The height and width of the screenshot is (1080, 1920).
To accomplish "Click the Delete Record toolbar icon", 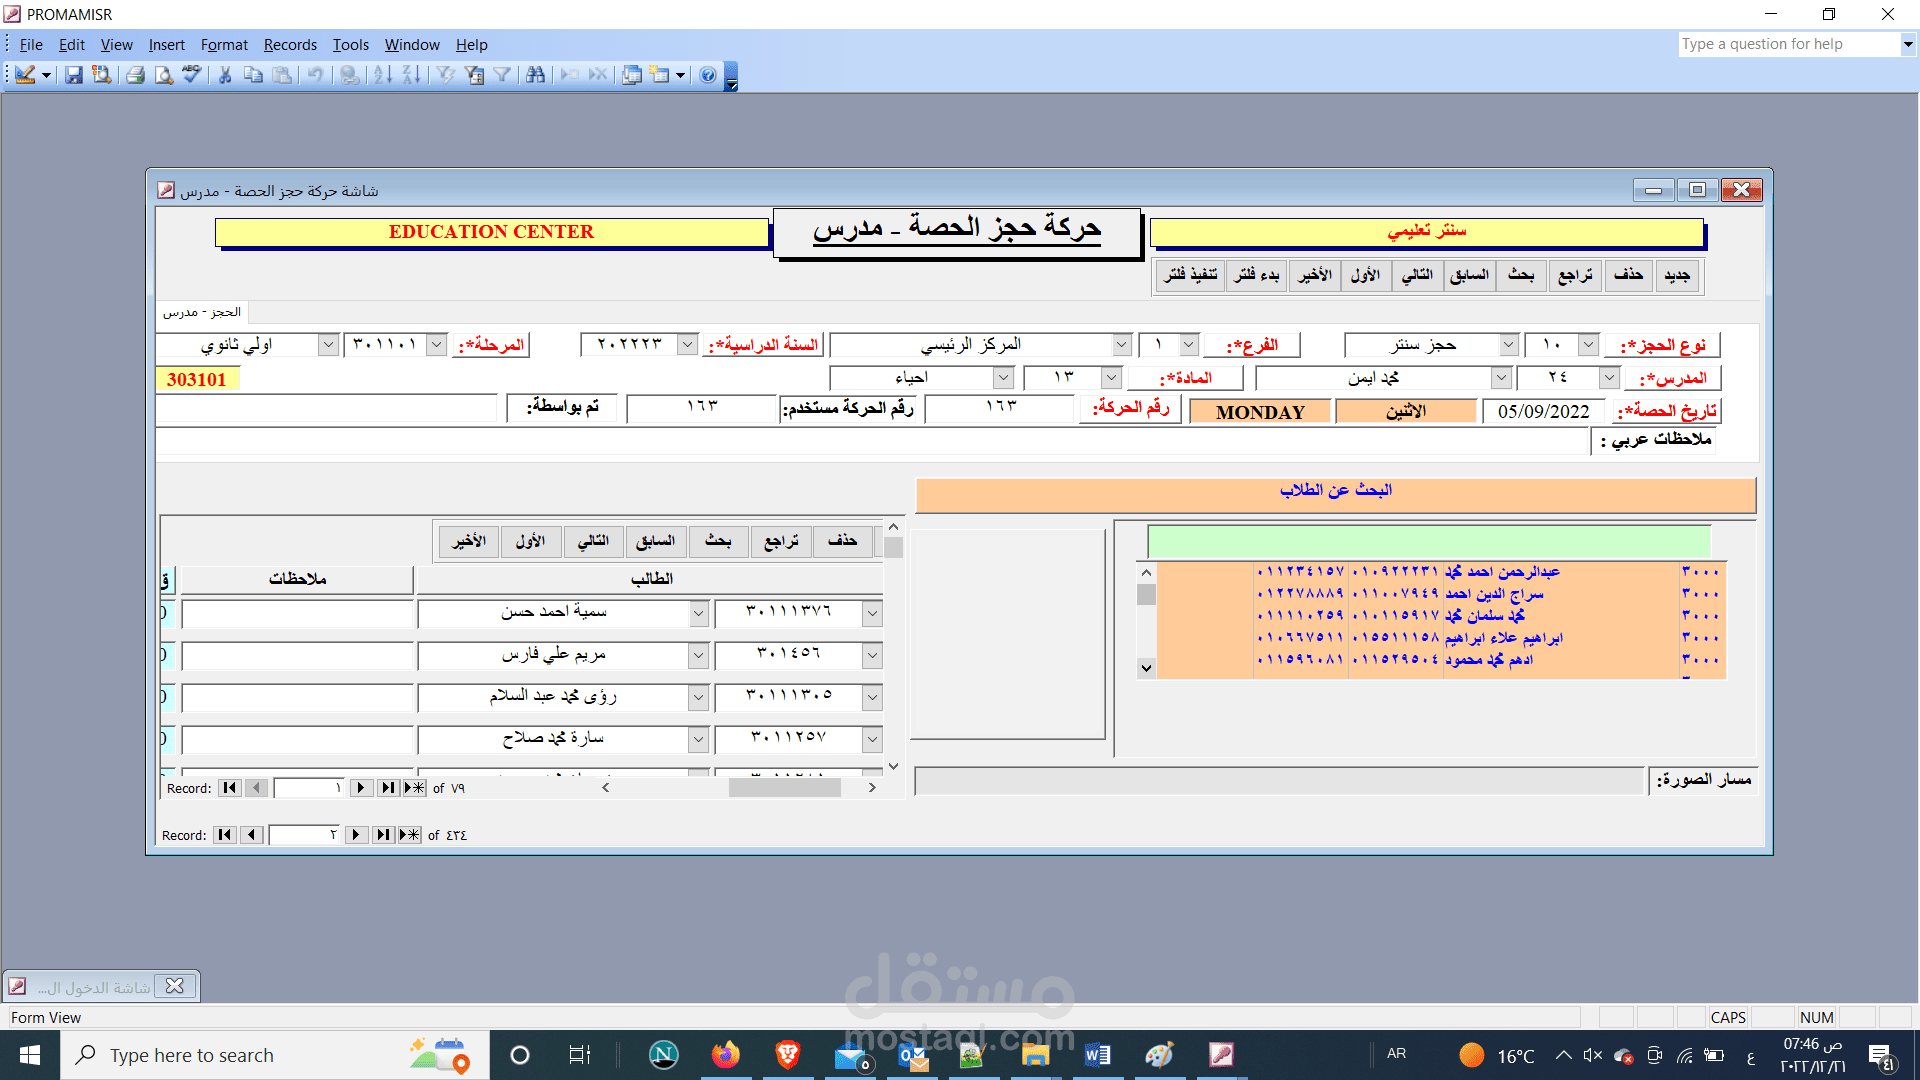I will click(598, 75).
